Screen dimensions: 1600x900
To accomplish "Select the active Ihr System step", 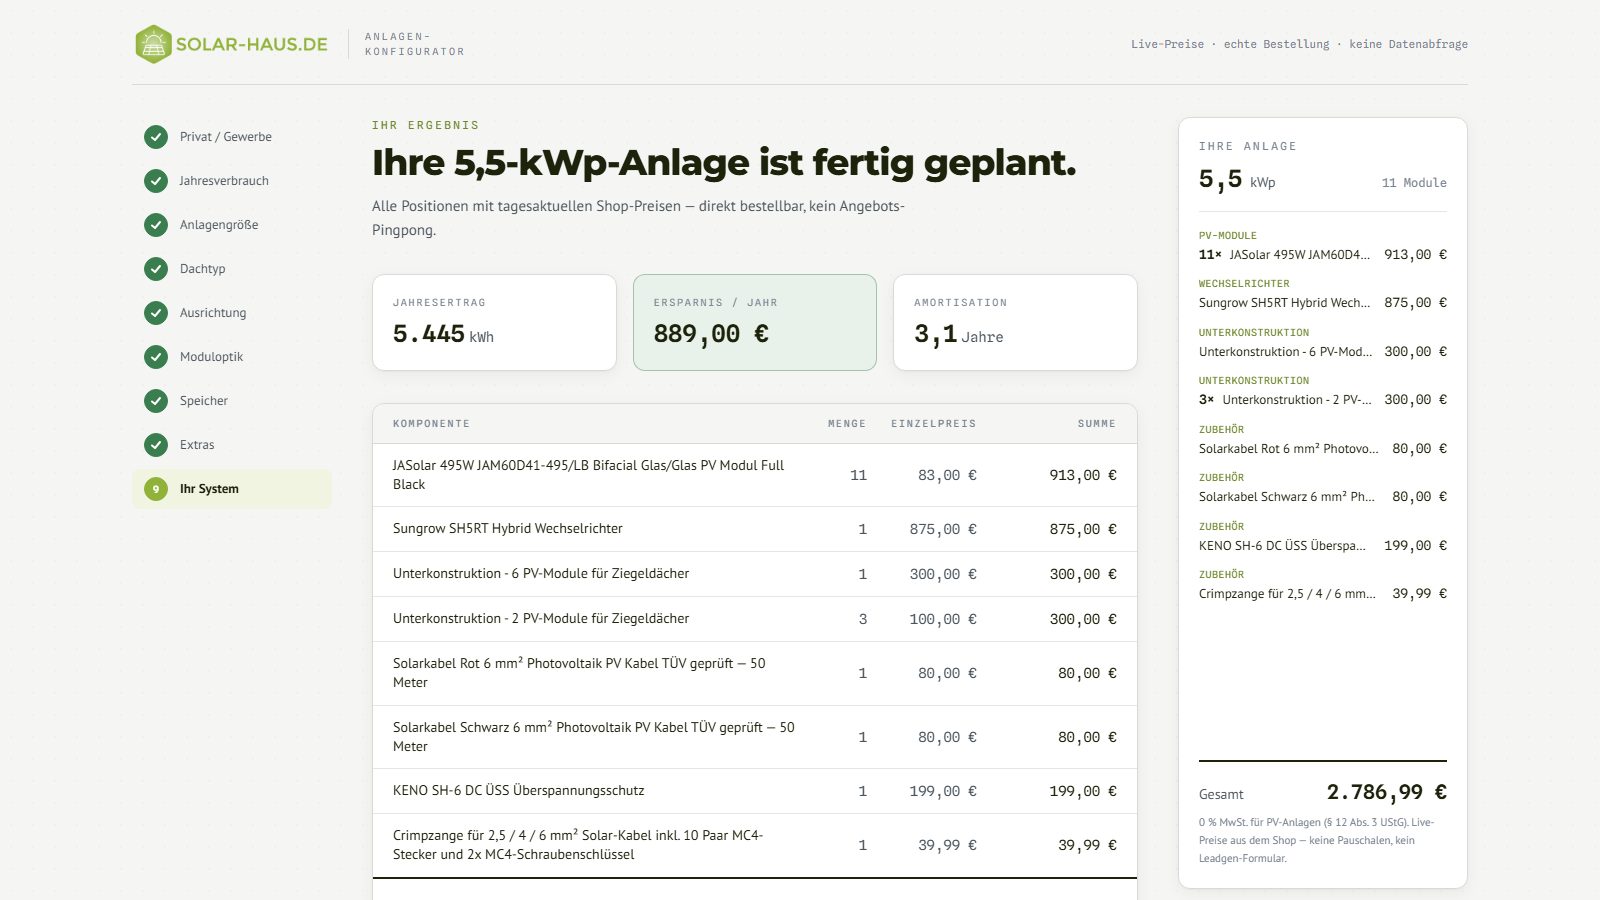I will pyautogui.click(x=232, y=489).
